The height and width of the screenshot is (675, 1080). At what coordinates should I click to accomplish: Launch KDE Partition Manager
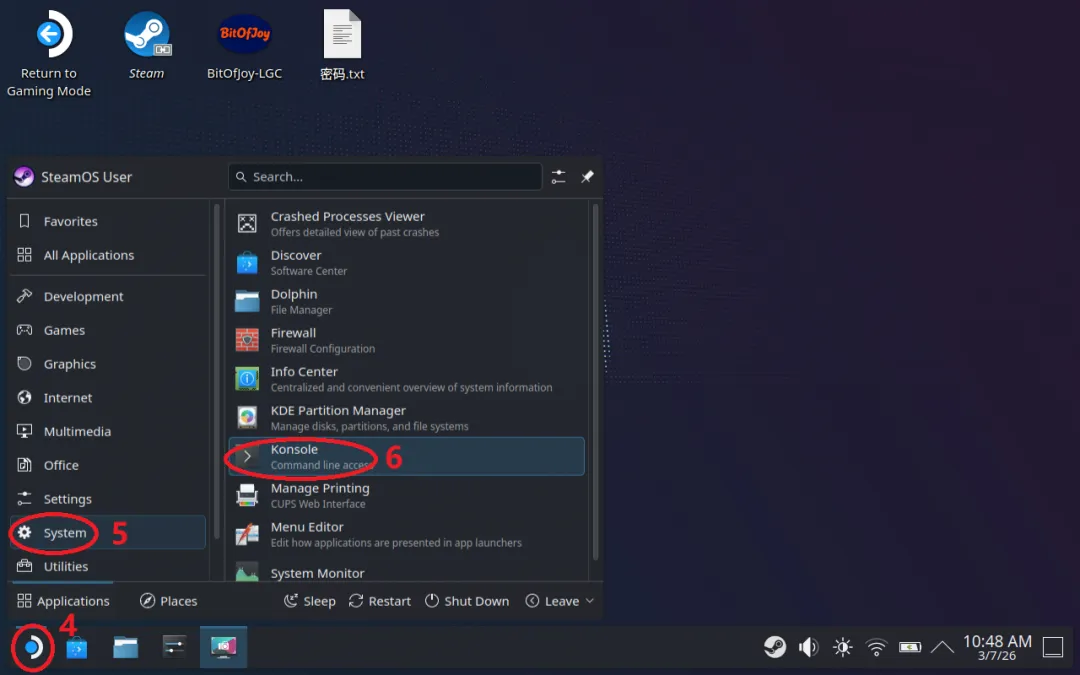tap(406, 417)
